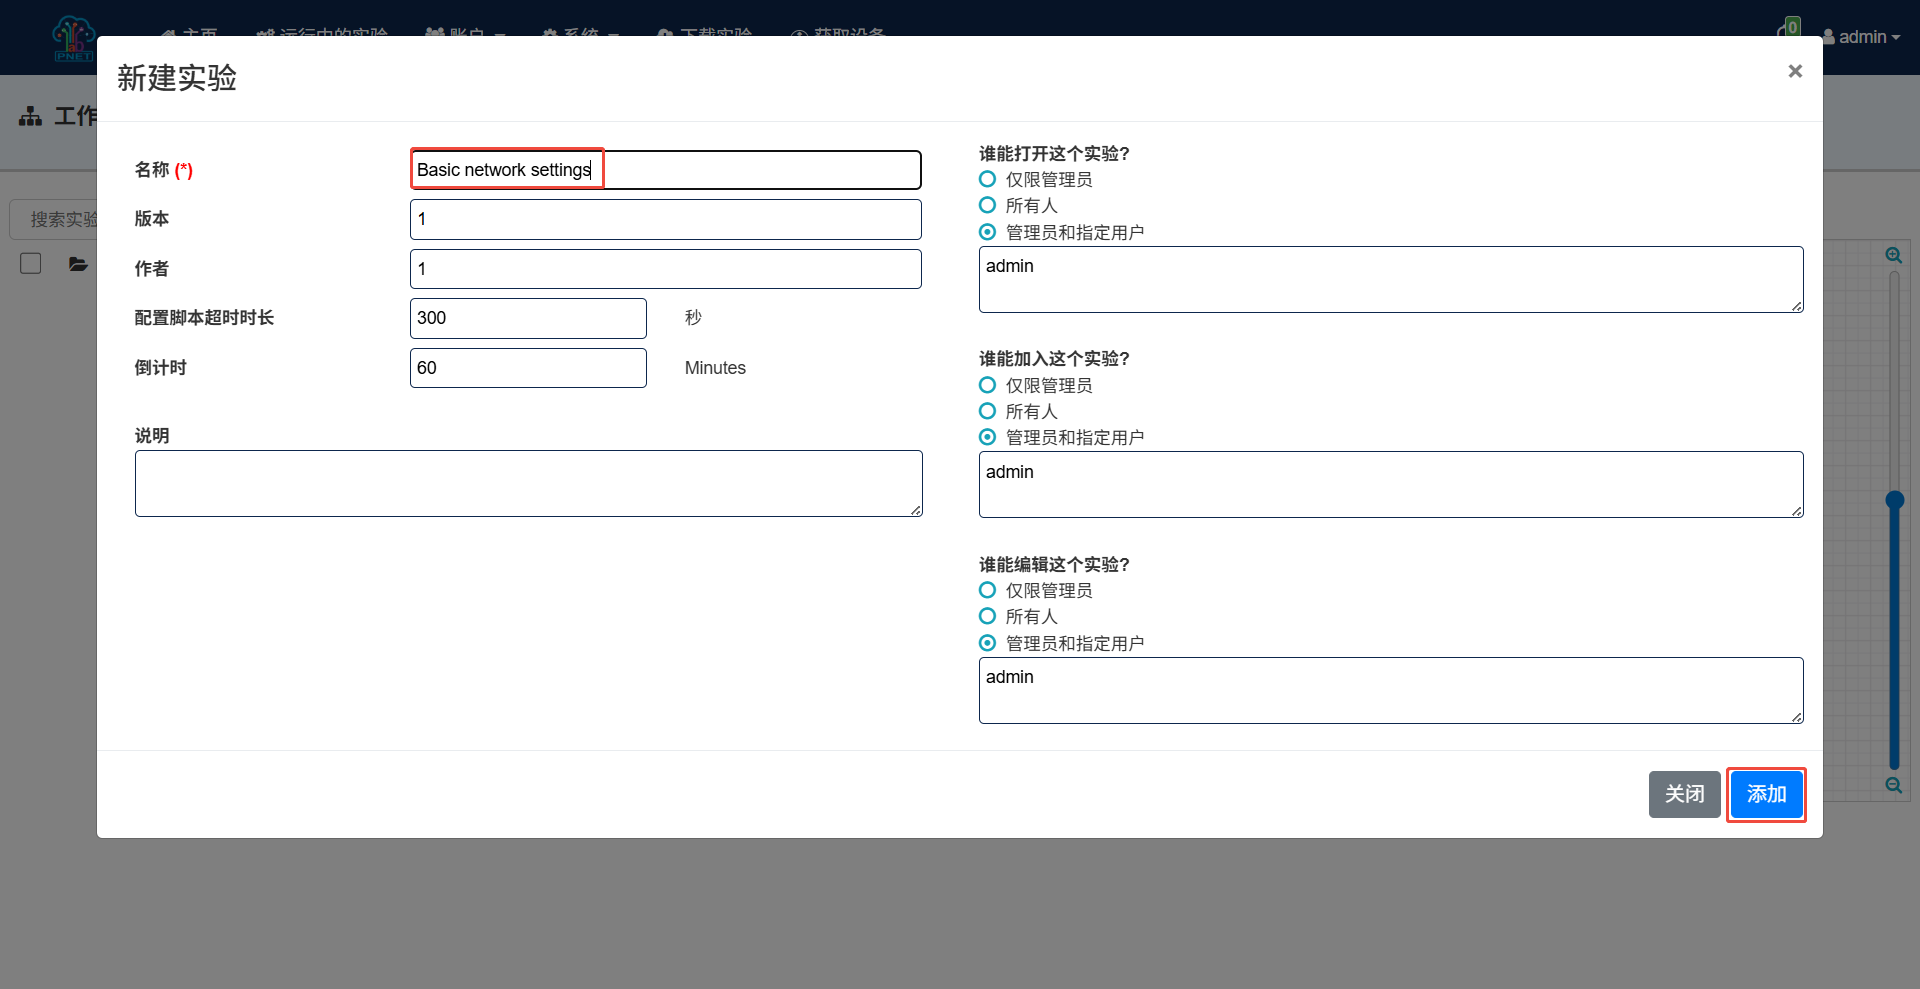Click the 说明 description textarea

pyautogui.click(x=528, y=484)
